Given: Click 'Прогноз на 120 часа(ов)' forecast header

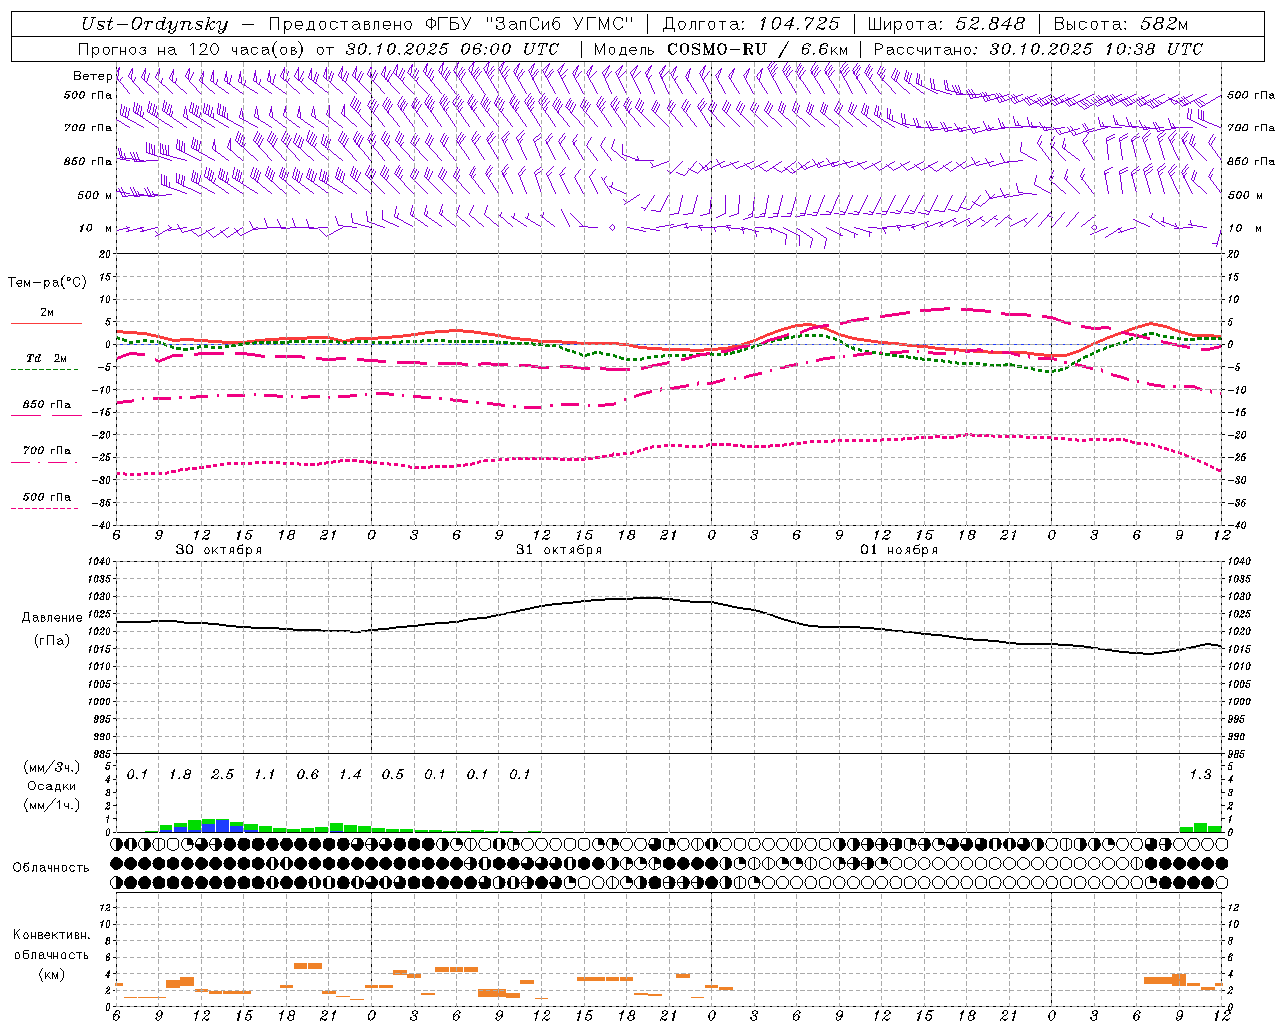Looking at the screenshot, I should (192, 49).
